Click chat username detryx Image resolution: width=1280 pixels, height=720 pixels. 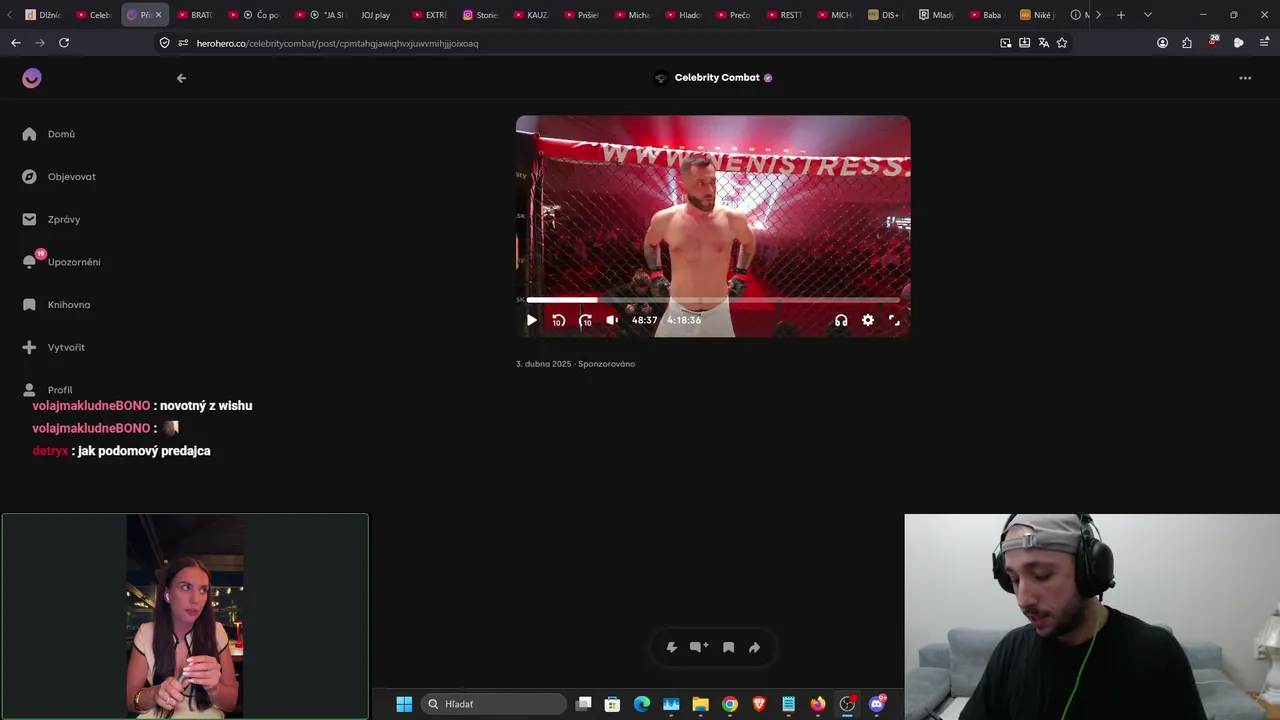50,451
